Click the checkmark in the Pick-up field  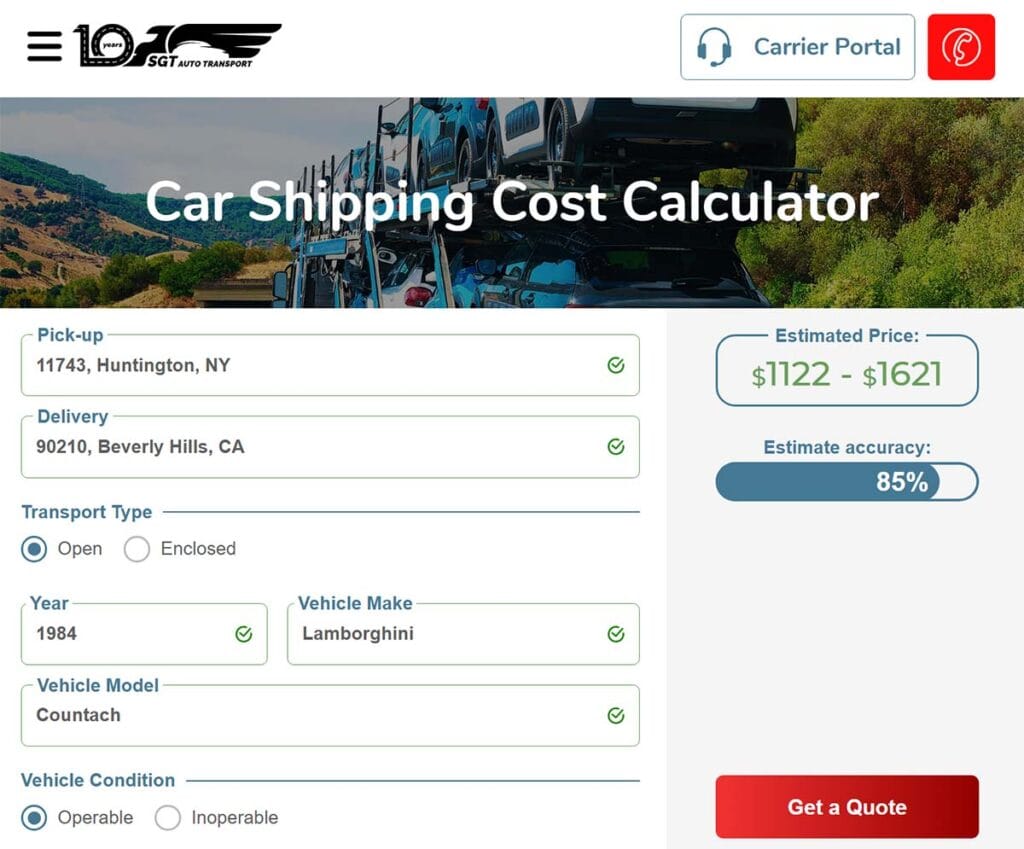coord(617,366)
